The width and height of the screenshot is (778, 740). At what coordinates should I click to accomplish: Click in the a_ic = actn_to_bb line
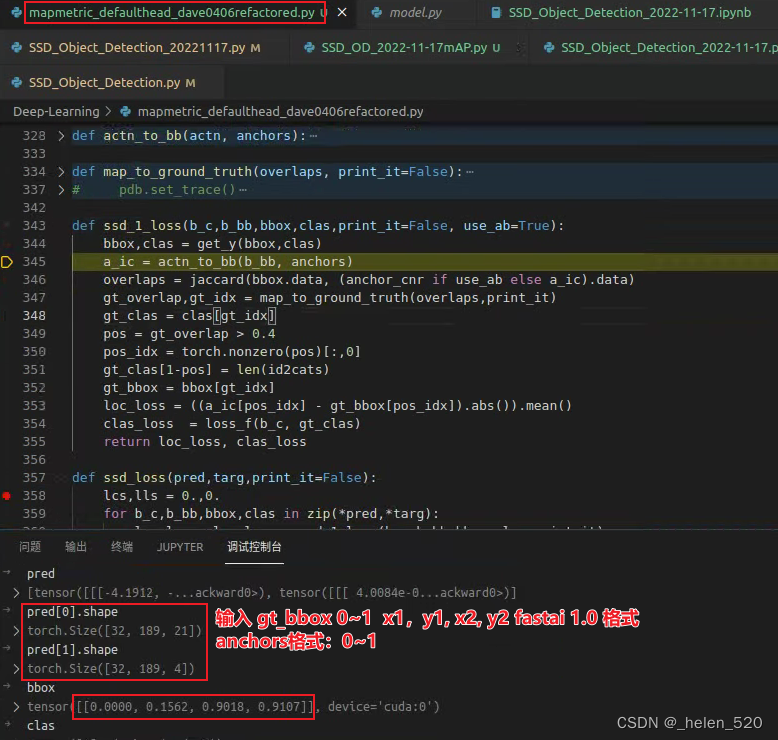228,262
